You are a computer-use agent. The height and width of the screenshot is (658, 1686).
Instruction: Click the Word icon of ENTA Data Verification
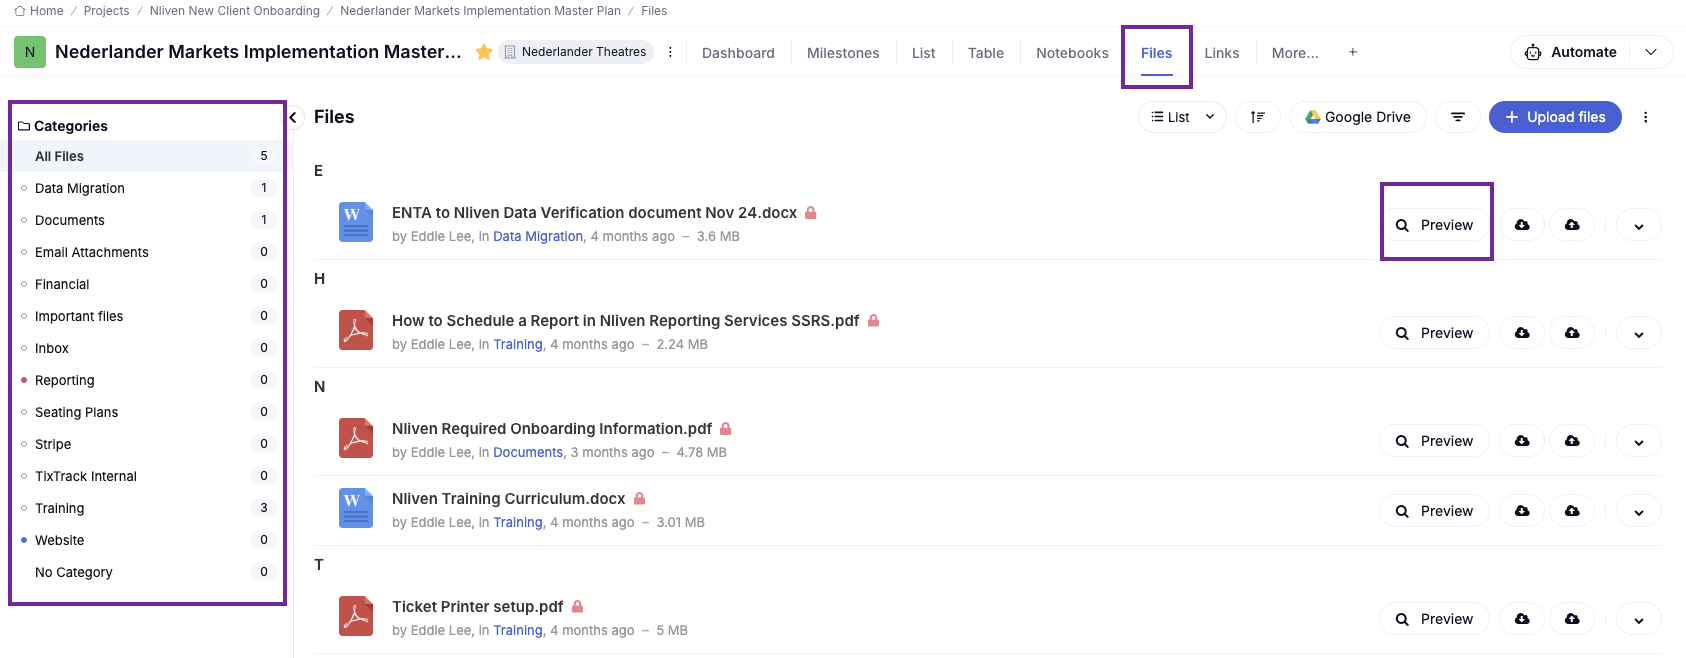(356, 222)
